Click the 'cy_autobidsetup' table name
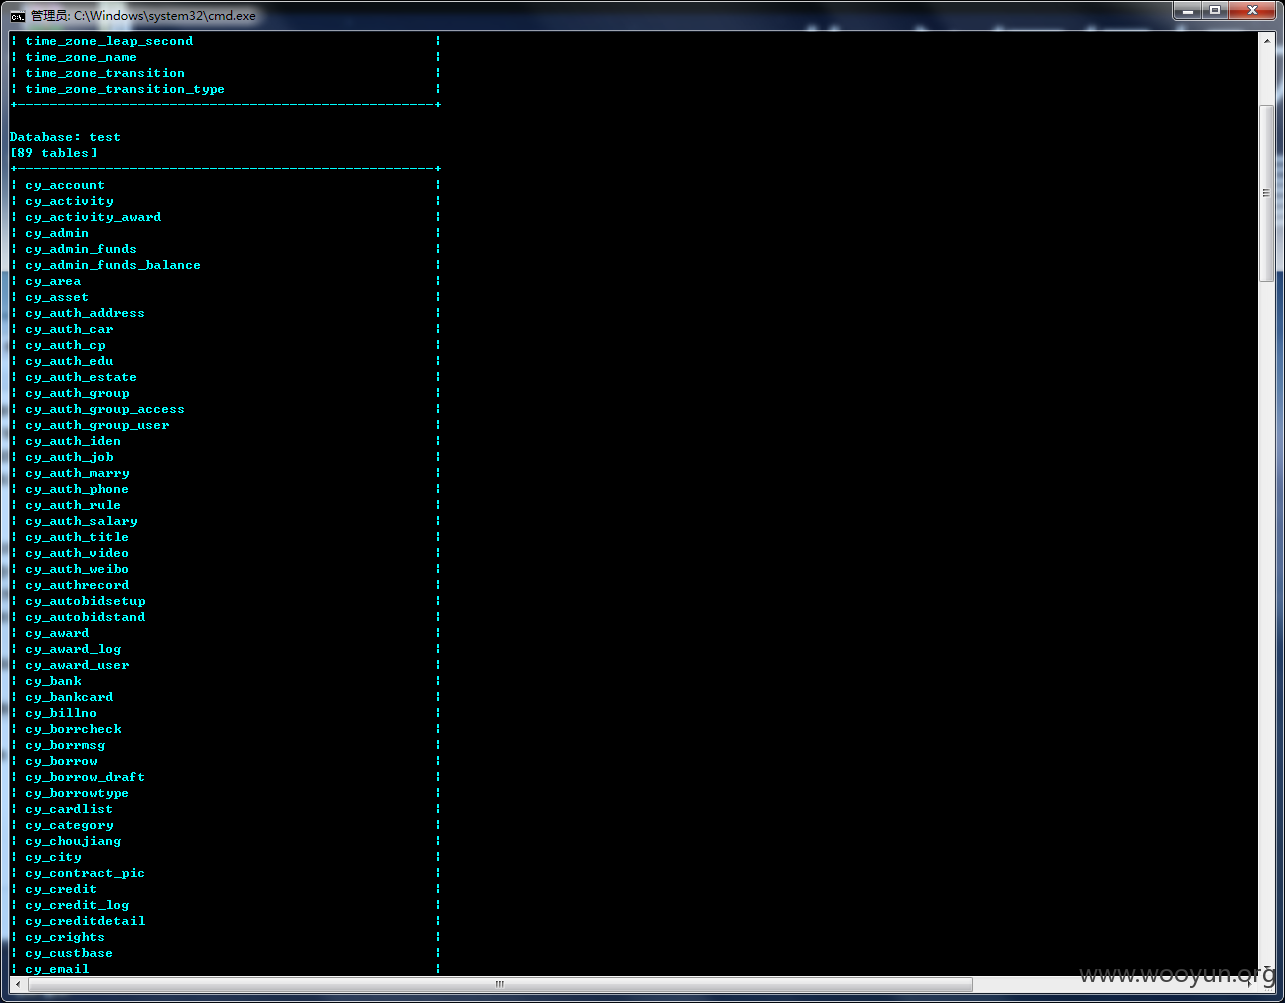 (85, 601)
